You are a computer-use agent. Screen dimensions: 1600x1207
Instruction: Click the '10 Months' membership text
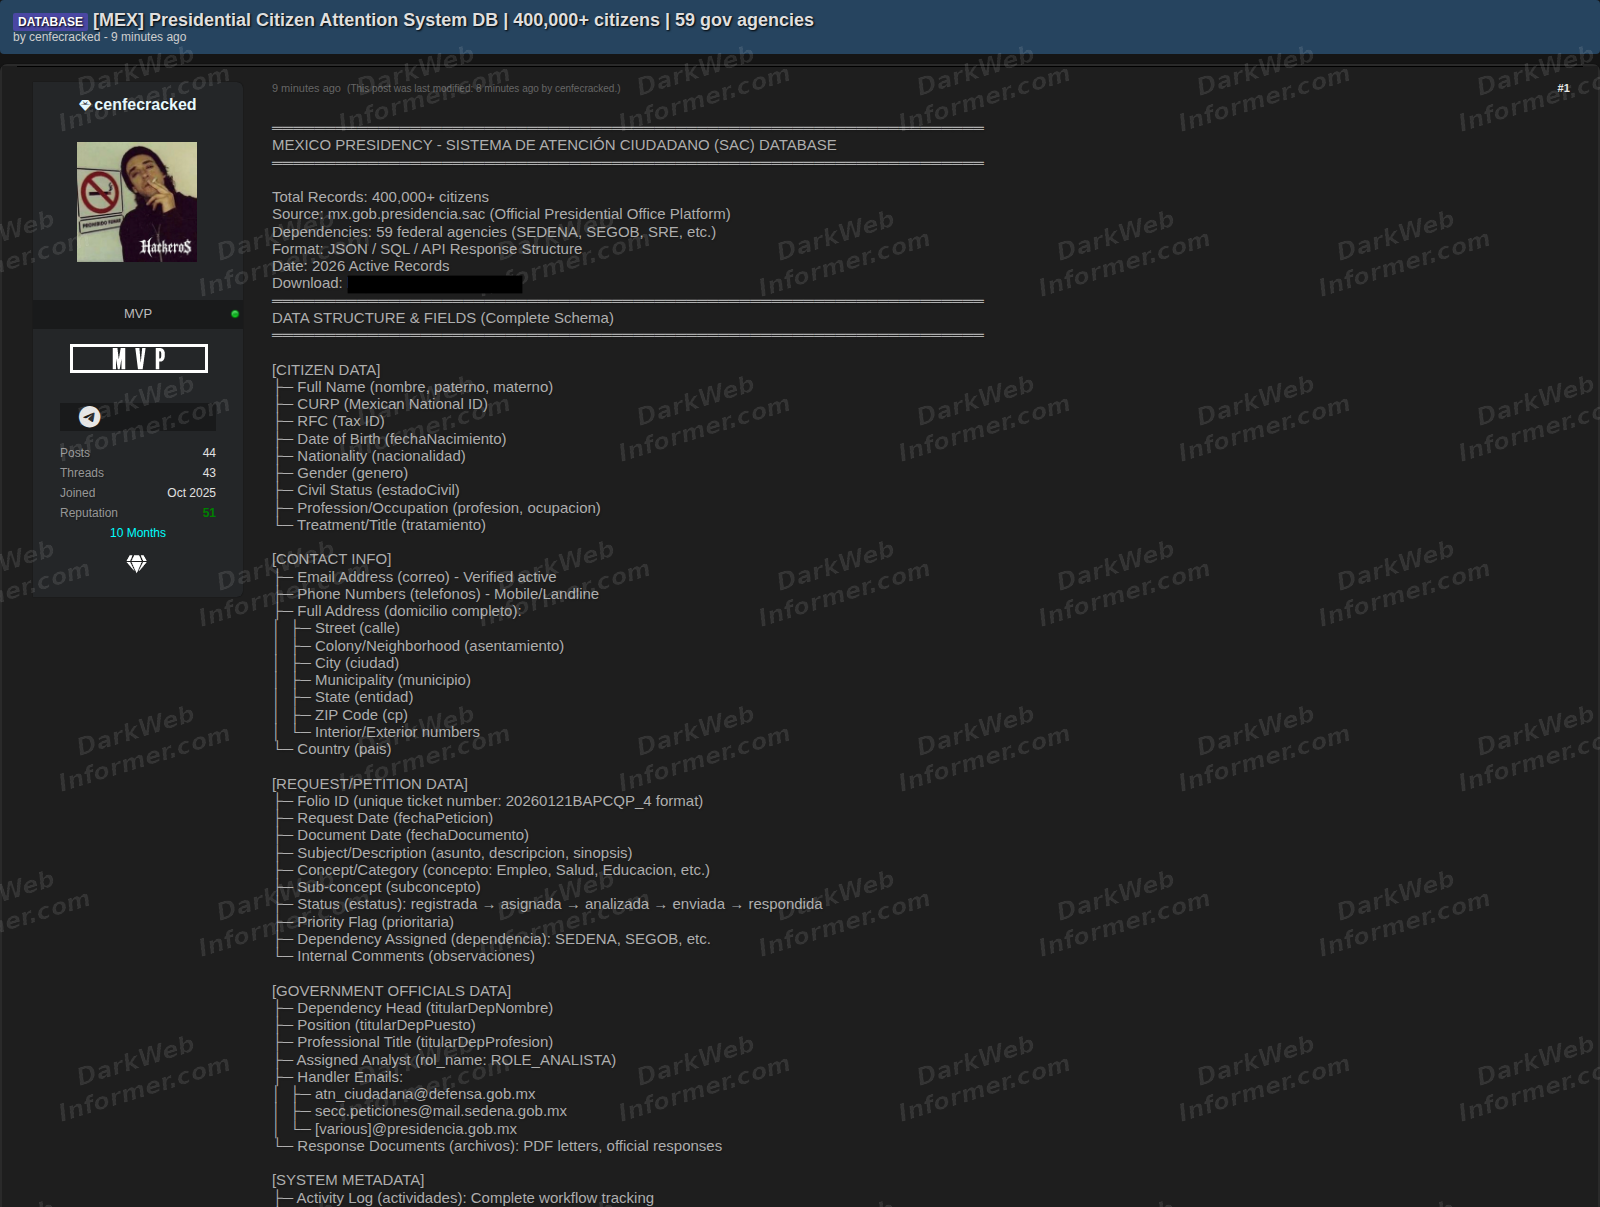(x=138, y=533)
